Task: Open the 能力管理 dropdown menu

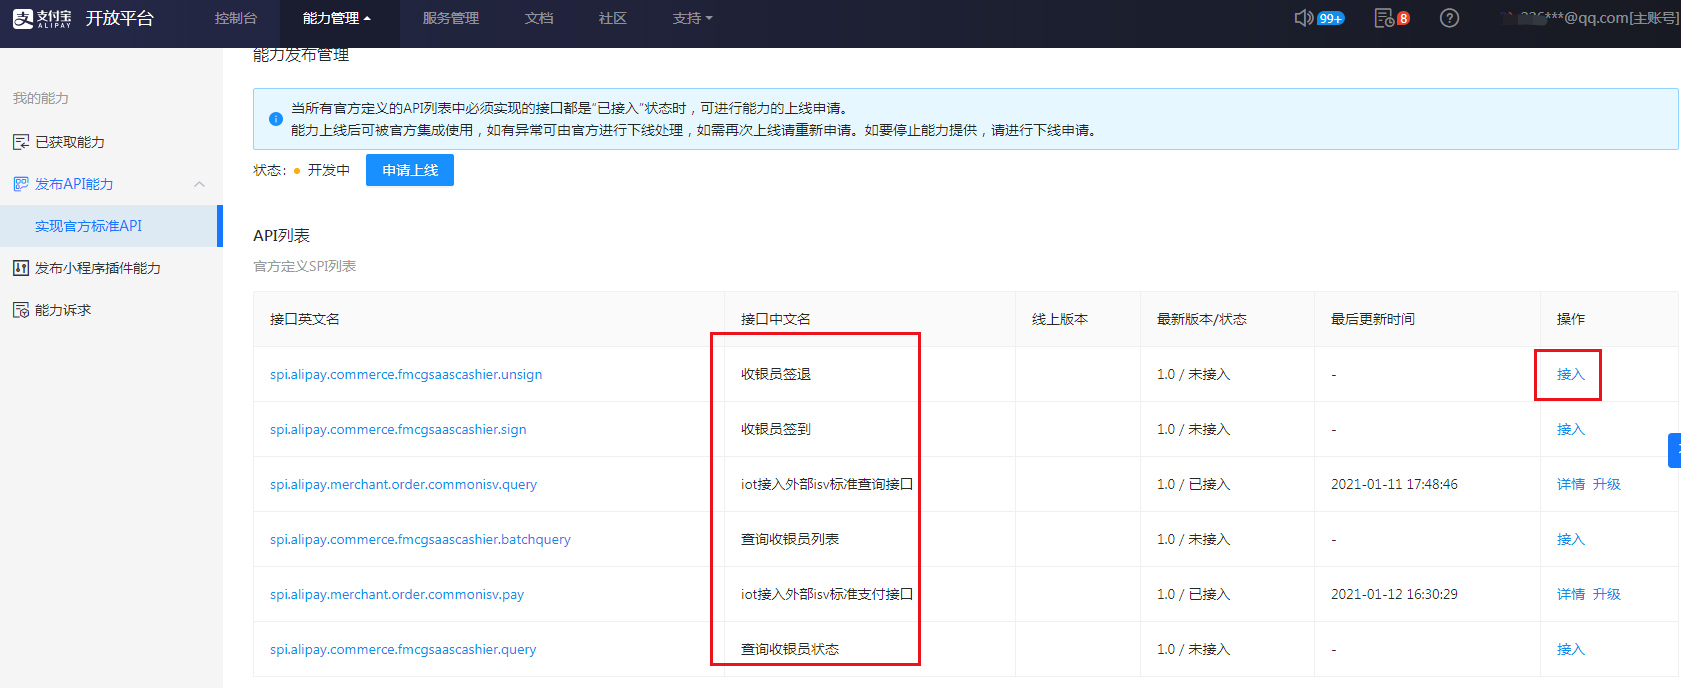Action: point(336,18)
